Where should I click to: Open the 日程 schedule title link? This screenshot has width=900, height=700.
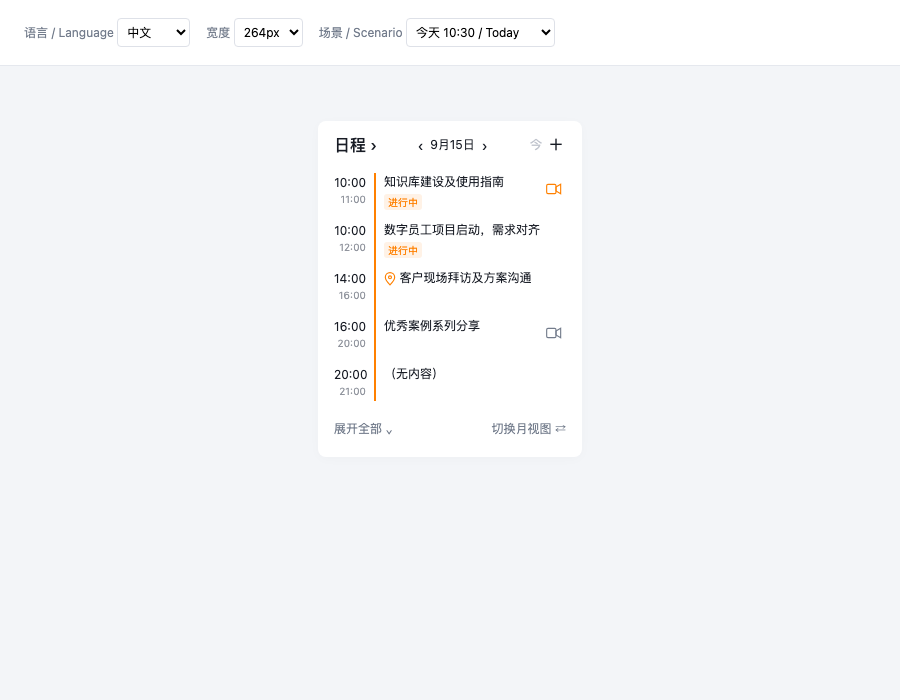(x=356, y=145)
